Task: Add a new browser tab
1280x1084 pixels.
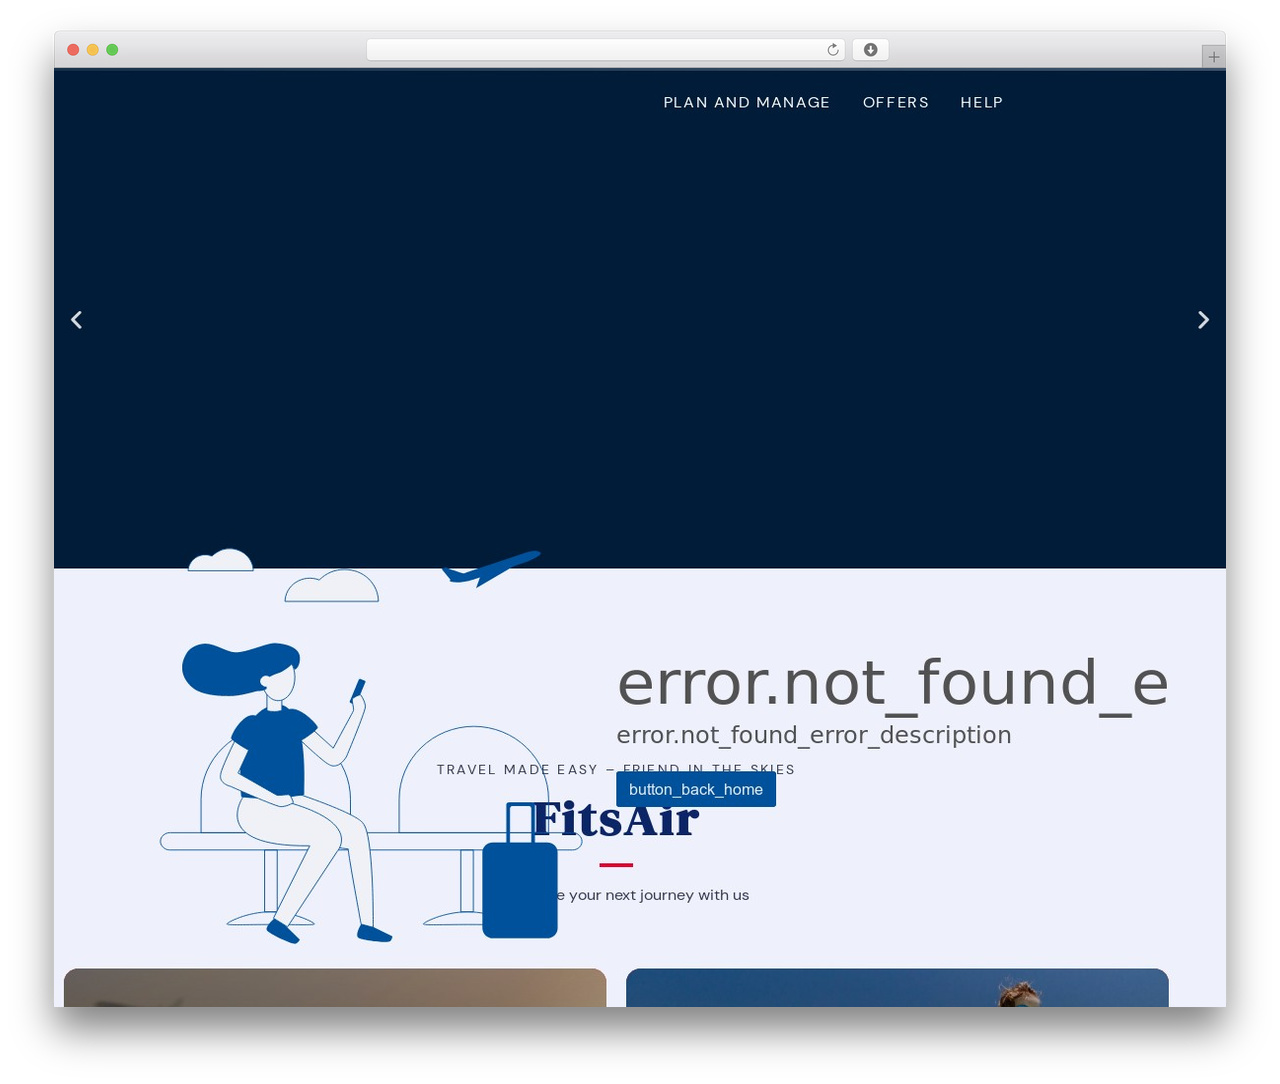Action: coord(1213,57)
